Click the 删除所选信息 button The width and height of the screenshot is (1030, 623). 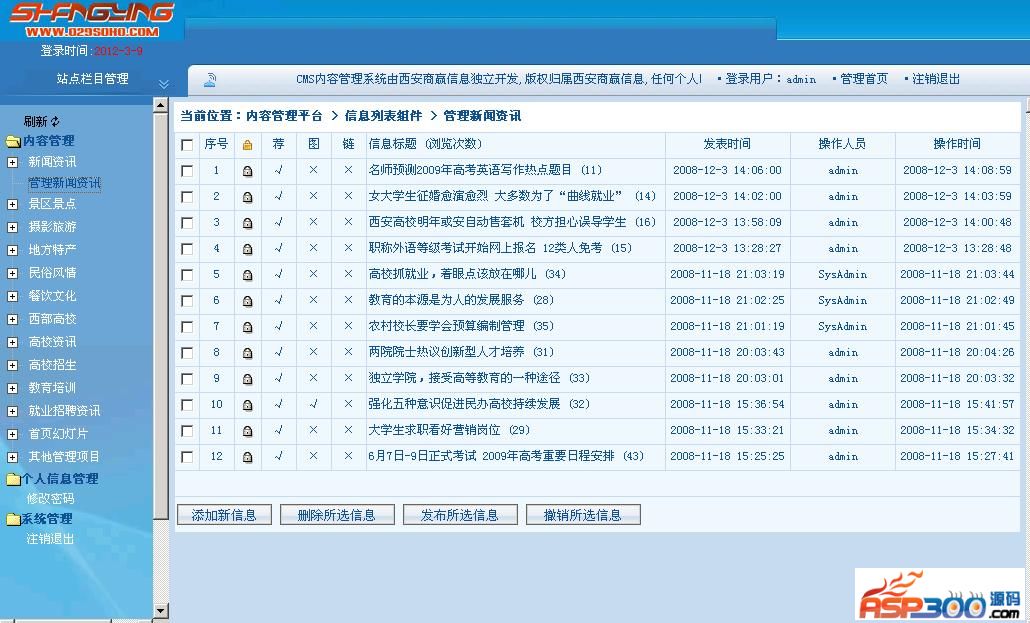pyautogui.click(x=337, y=515)
